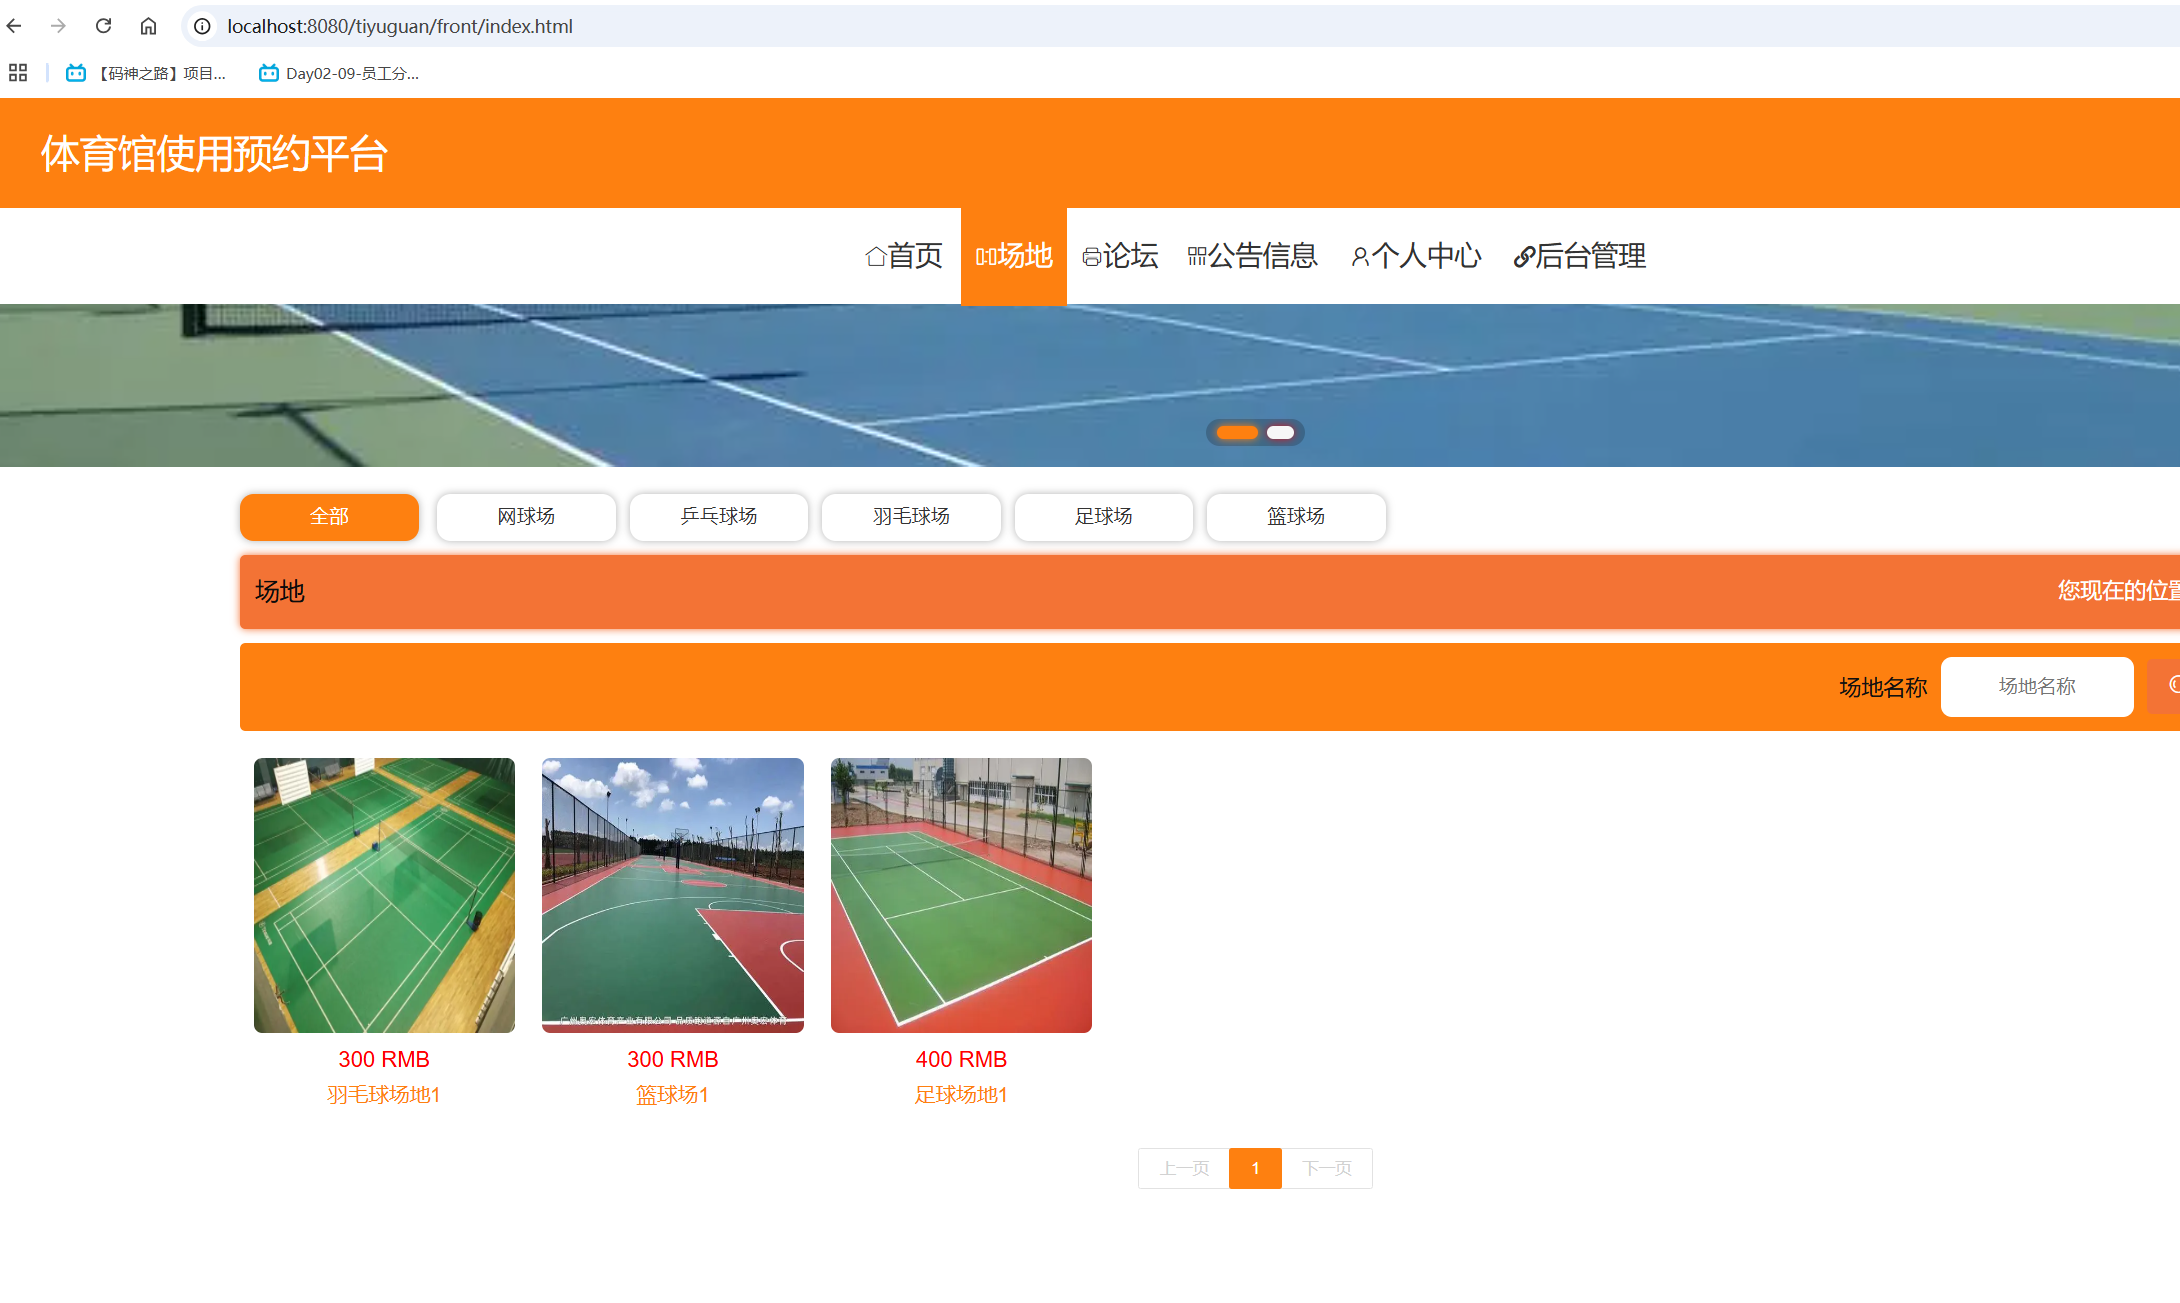Open the 论坛 forum menu
The width and height of the screenshot is (2180, 1303).
[x=1120, y=256]
